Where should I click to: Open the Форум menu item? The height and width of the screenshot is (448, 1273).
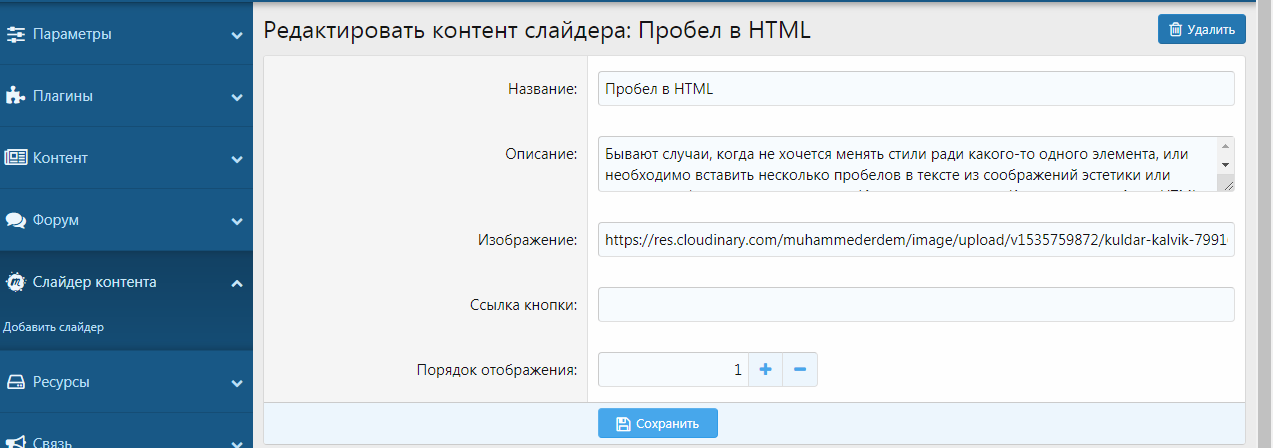click(56, 220)
